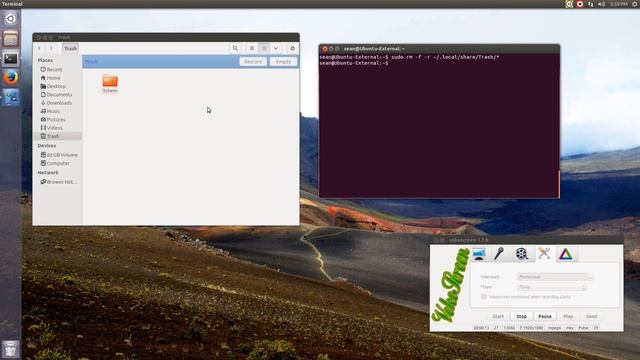
Task: Open the screen capture tab in vokoscreen
Action: [x=479, y=254]
